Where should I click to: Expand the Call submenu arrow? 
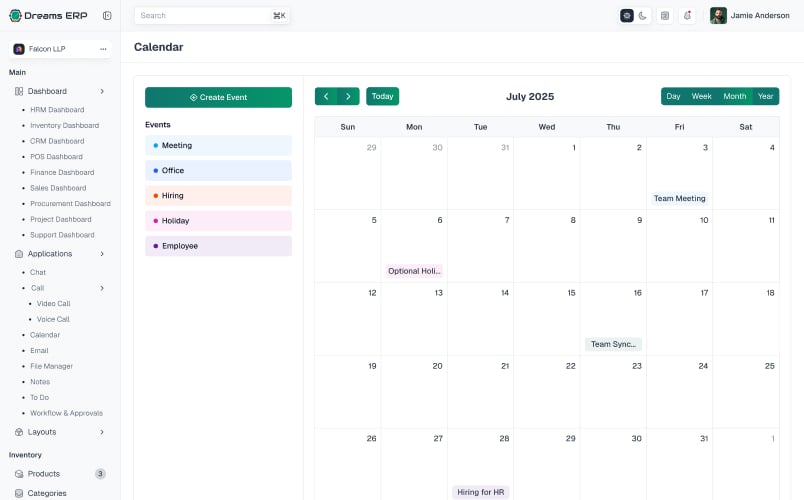[102, 288]
